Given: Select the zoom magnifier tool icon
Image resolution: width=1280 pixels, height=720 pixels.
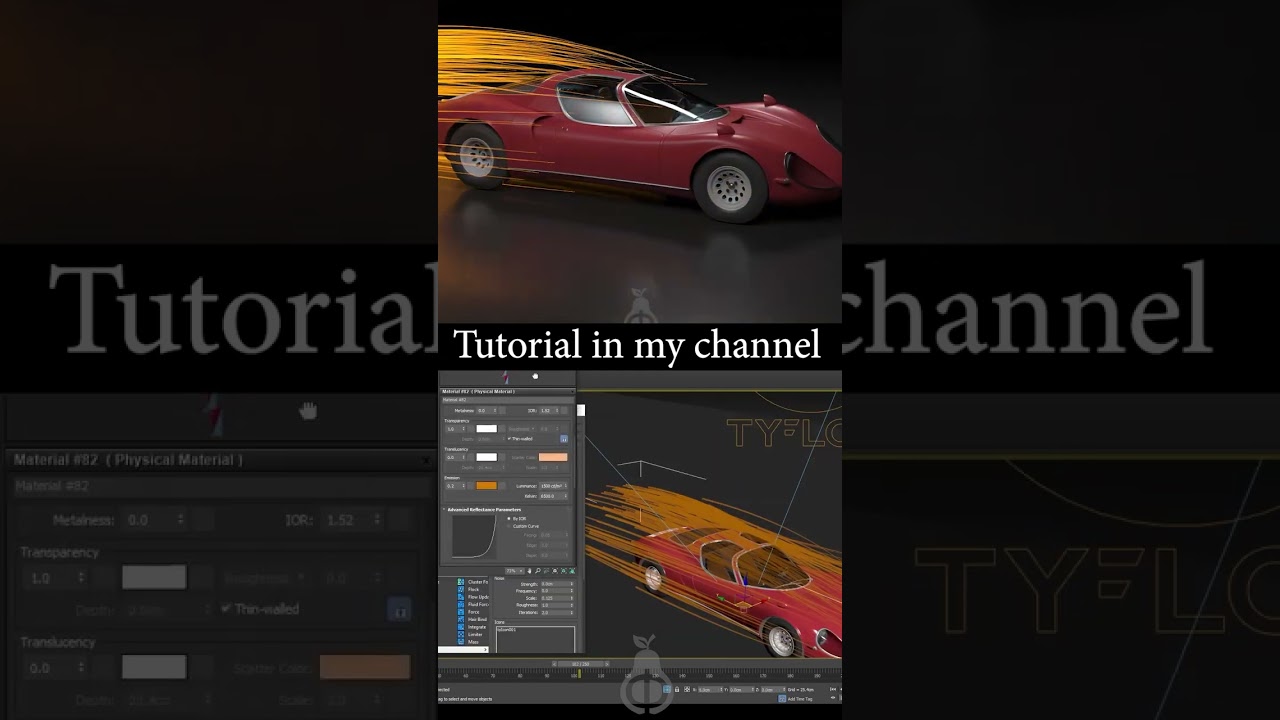Looking at the screenshot, I should point(538,571).
